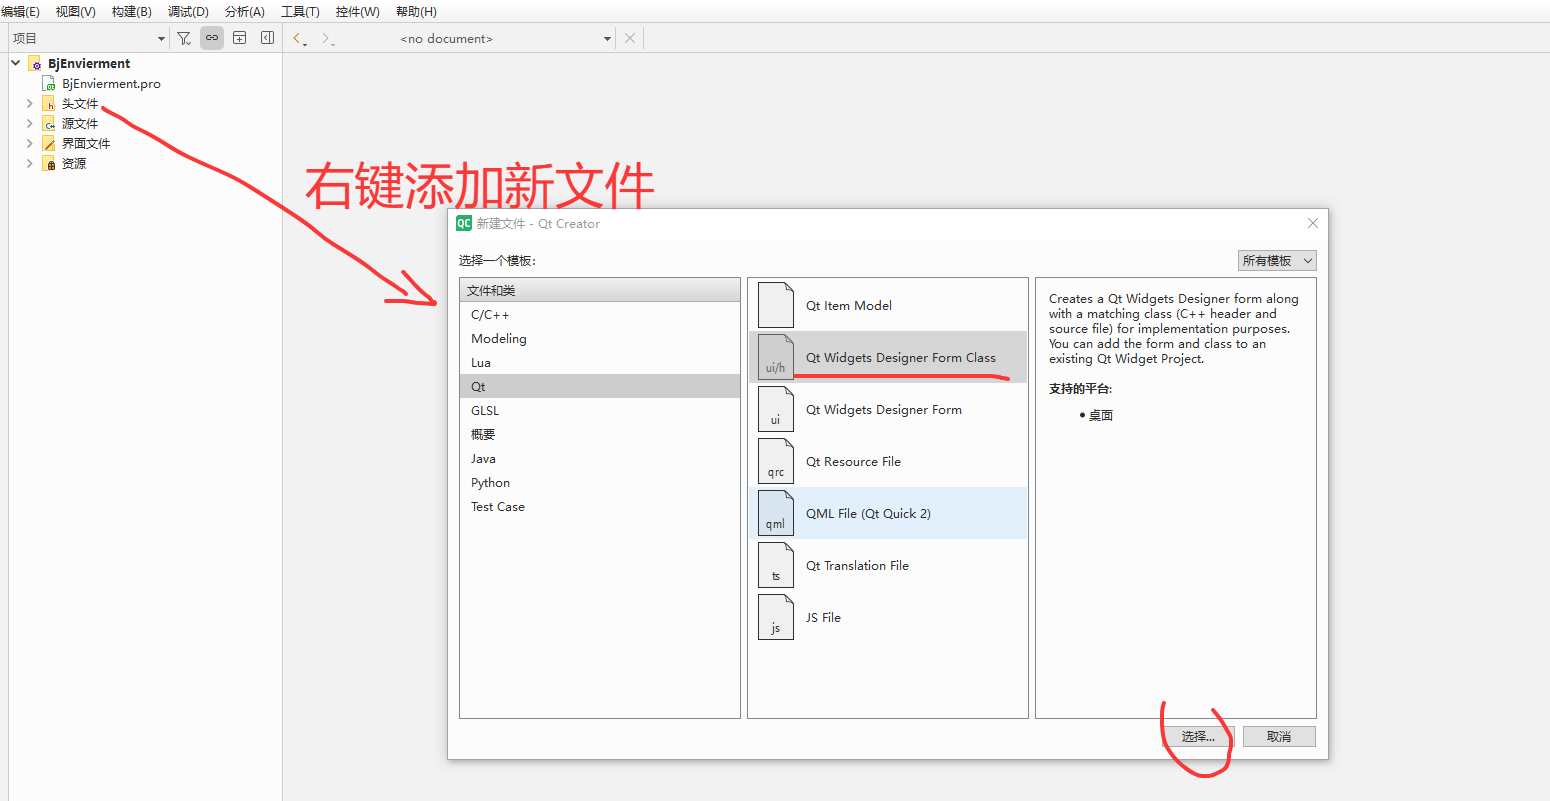This screenshot has width=1550, height=801.
Task: Open the 分析(A) menu
Action: pos(245,11)
